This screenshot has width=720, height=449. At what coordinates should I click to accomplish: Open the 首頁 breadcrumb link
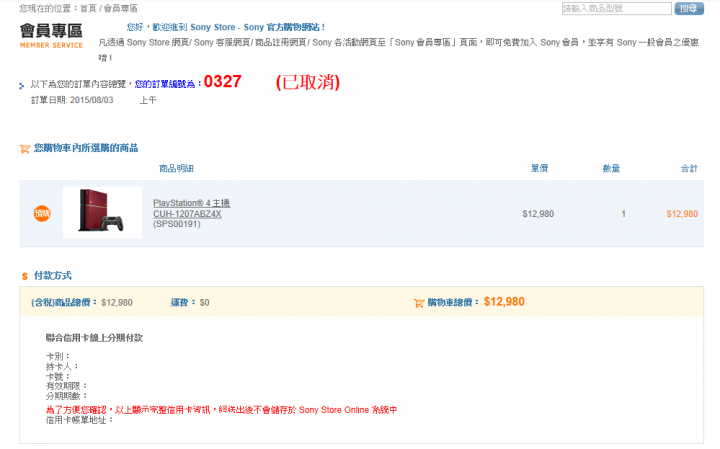click(x=88, y=8)
